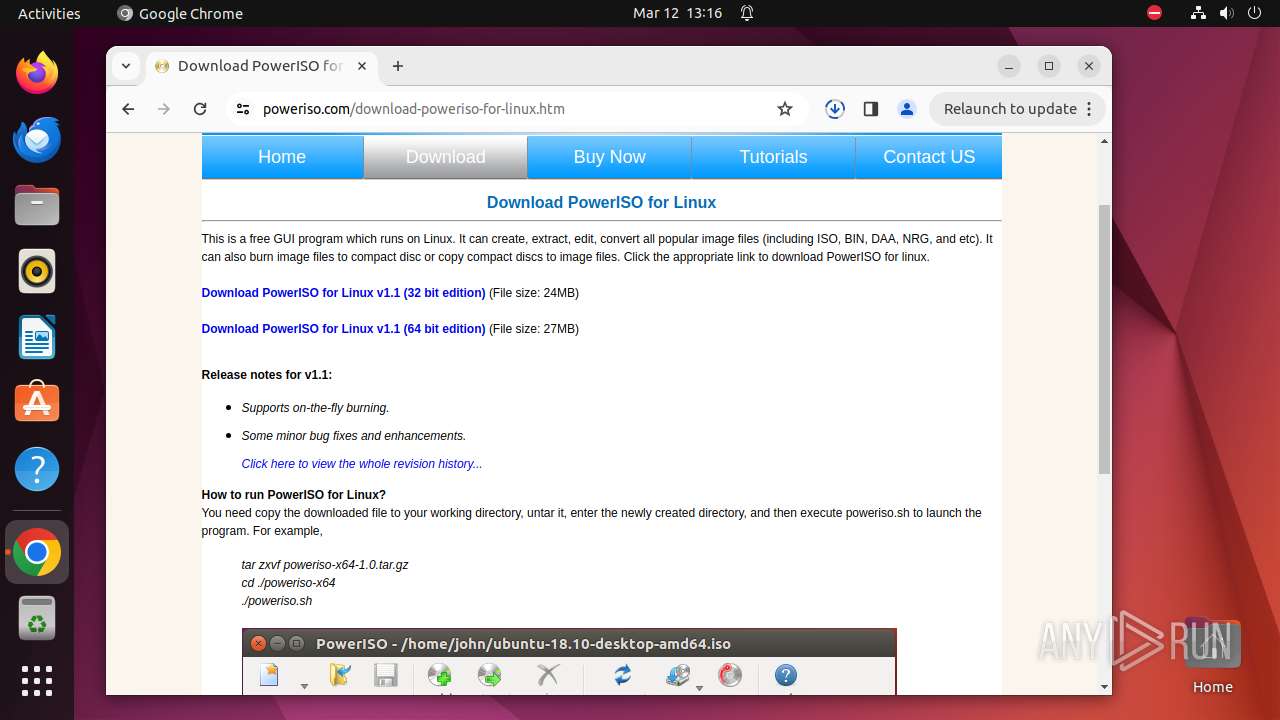Reload the PowerISO page
1280x720 pixels.
click(200, 109)
